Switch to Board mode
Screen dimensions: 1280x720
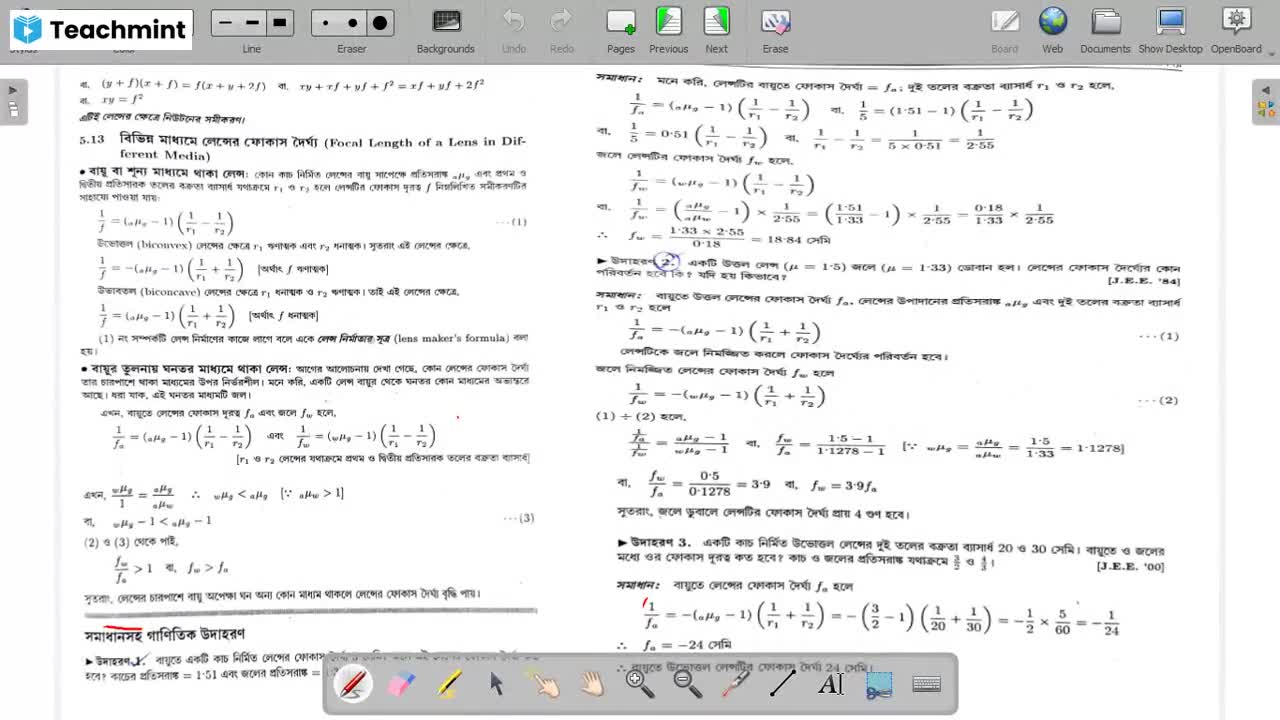point(1005,31)
